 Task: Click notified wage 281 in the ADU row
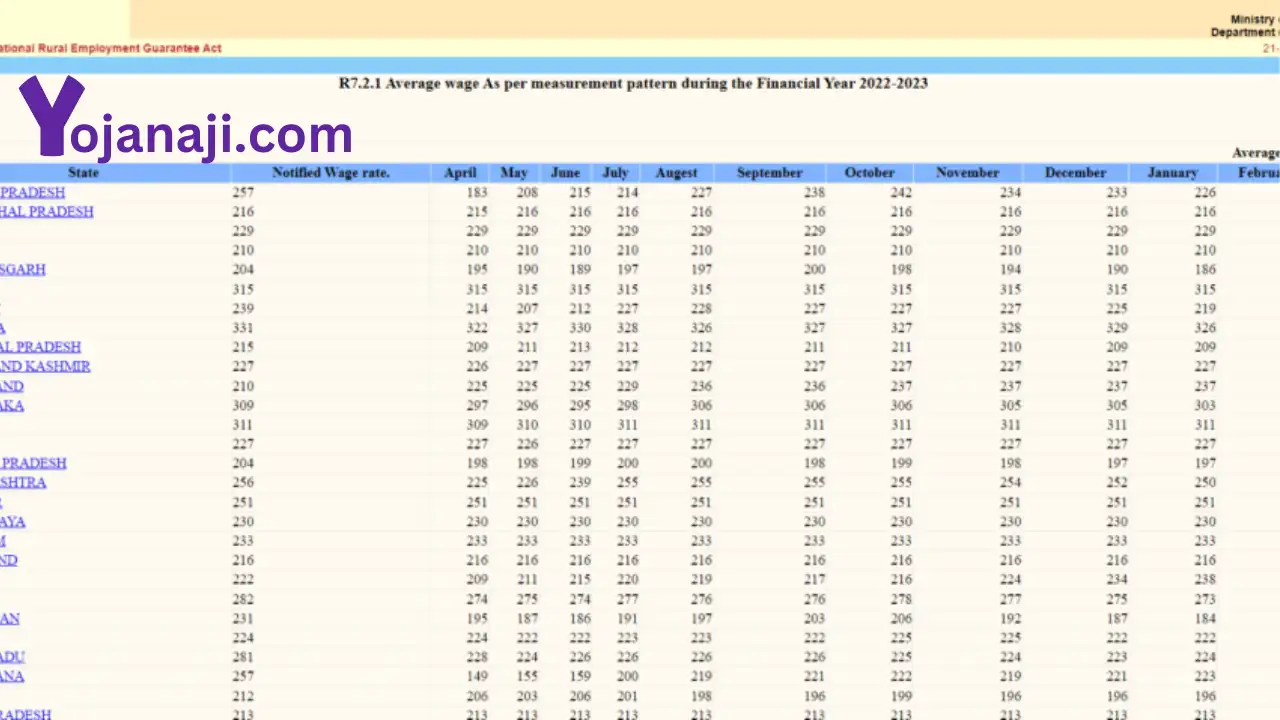[243, 658]
